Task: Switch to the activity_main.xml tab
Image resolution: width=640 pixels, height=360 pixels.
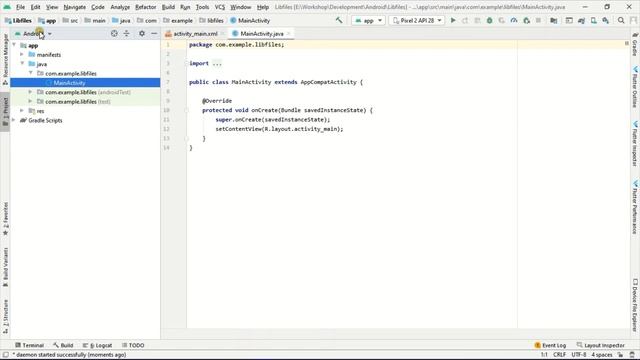Action: pyautogui.click(x=195, y=33)
